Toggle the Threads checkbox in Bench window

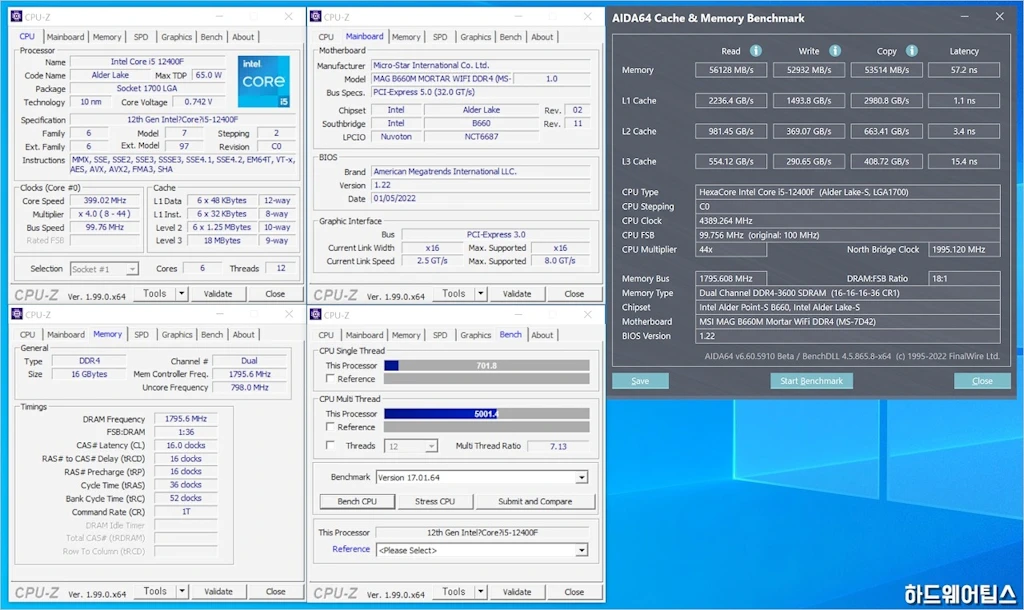pyautogui.click(x=330, y=445)
